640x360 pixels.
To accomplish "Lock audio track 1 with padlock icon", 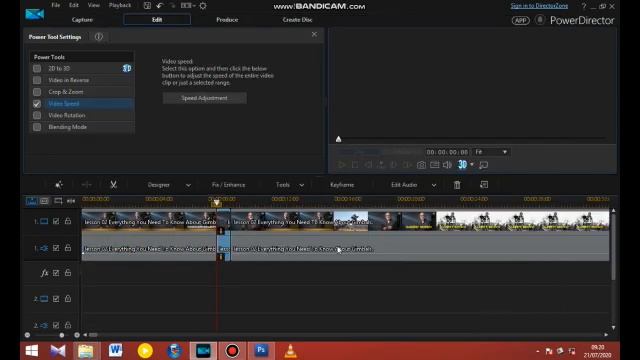I will click(68, 248).
